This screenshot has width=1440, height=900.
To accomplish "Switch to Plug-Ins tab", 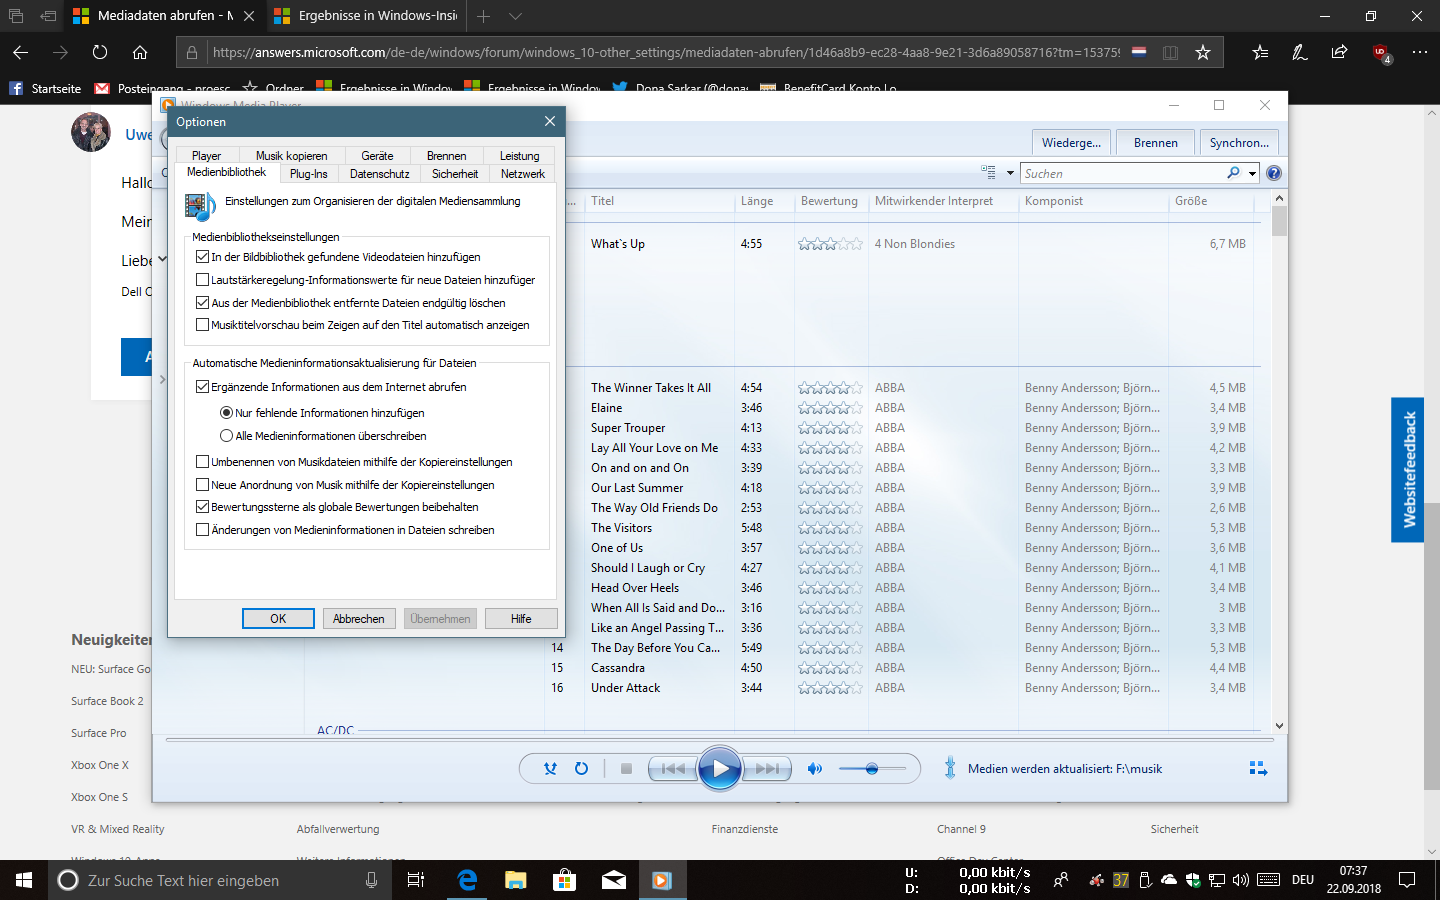I will (x=308, y=174).
